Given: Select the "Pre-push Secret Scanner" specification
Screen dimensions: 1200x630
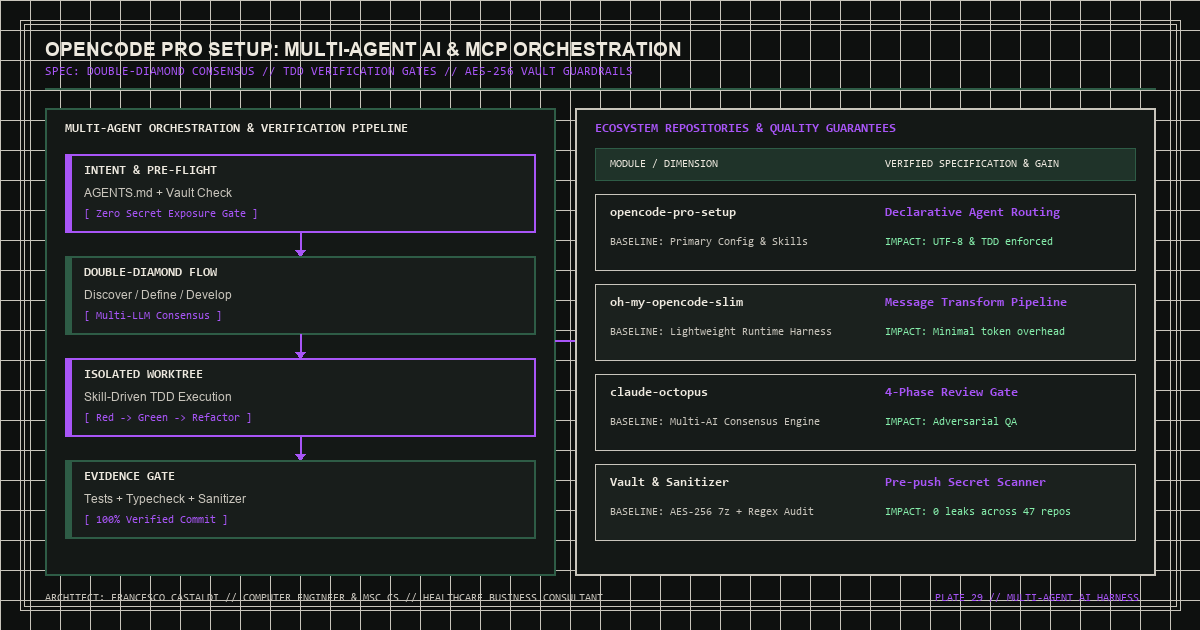Looking at the screenshot, I should [965, 482].
